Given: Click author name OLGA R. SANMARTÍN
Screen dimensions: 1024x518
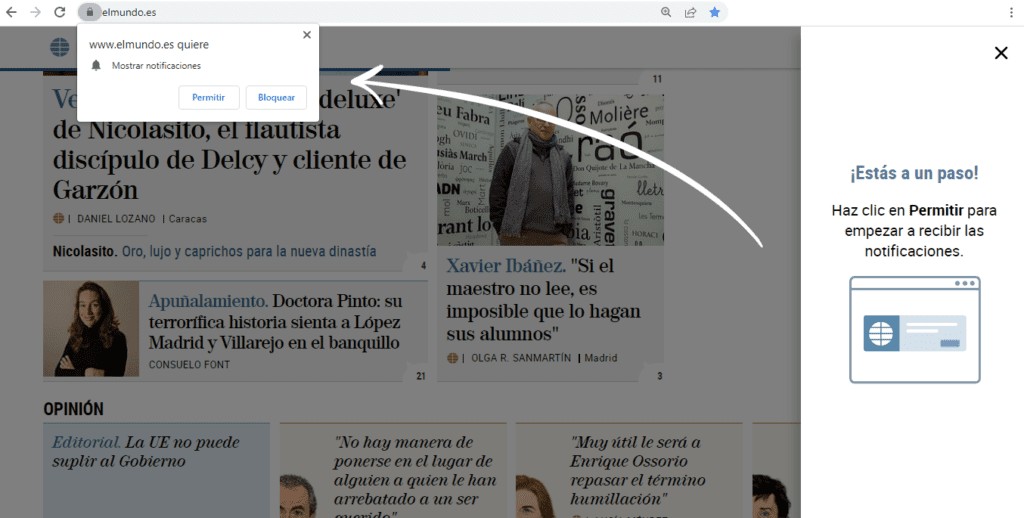Looking at the screenshot, I should 521,358.
